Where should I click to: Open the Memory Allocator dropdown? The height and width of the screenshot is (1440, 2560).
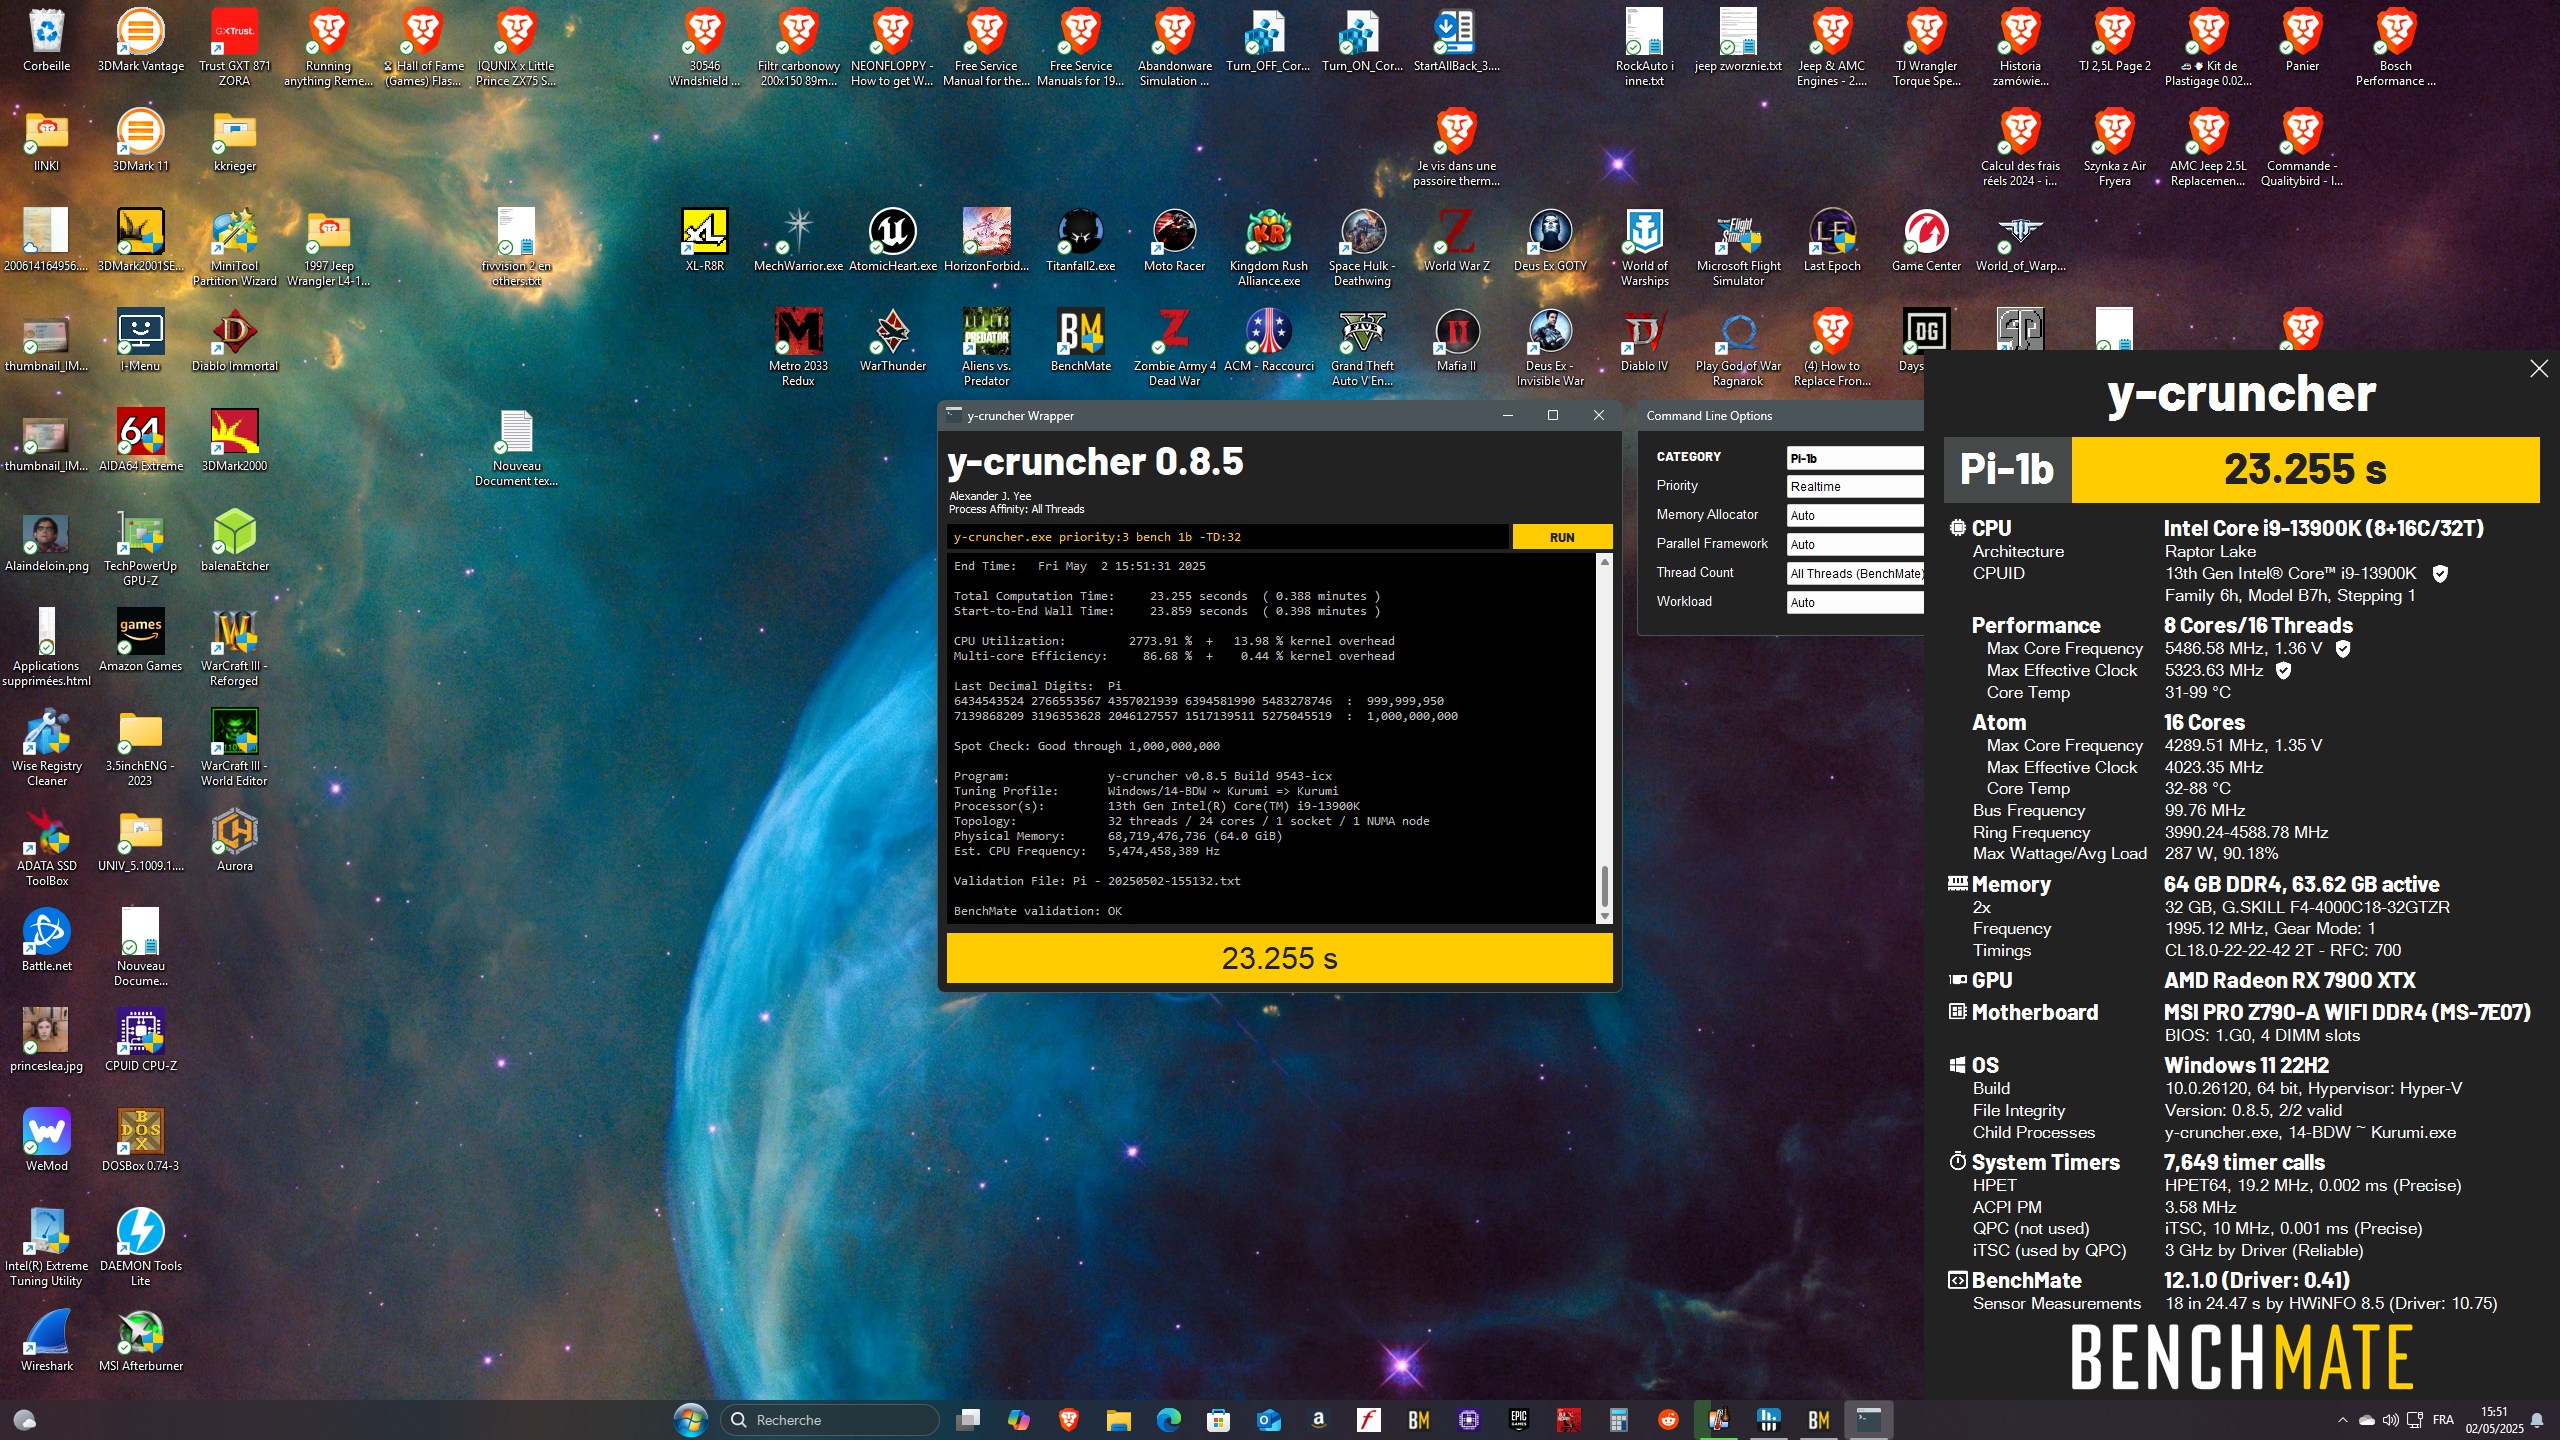[x=1855, y=516]
